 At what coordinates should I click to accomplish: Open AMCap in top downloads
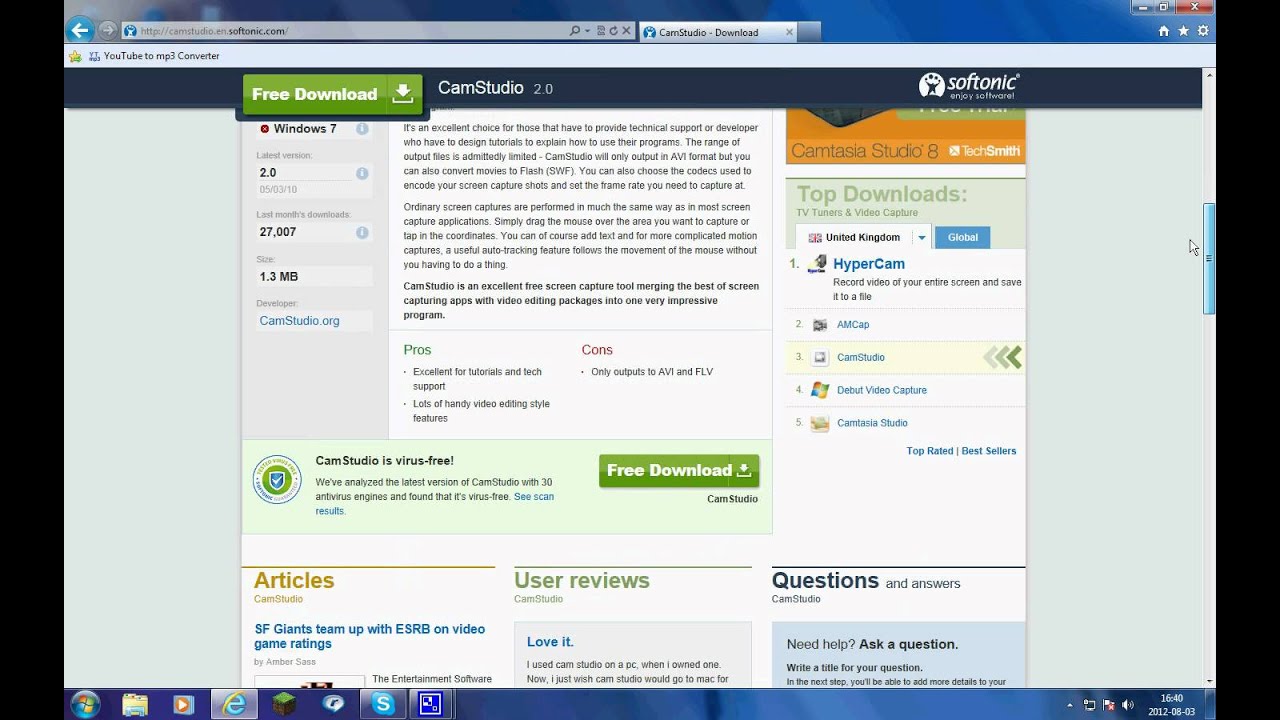tap(853, 325)
